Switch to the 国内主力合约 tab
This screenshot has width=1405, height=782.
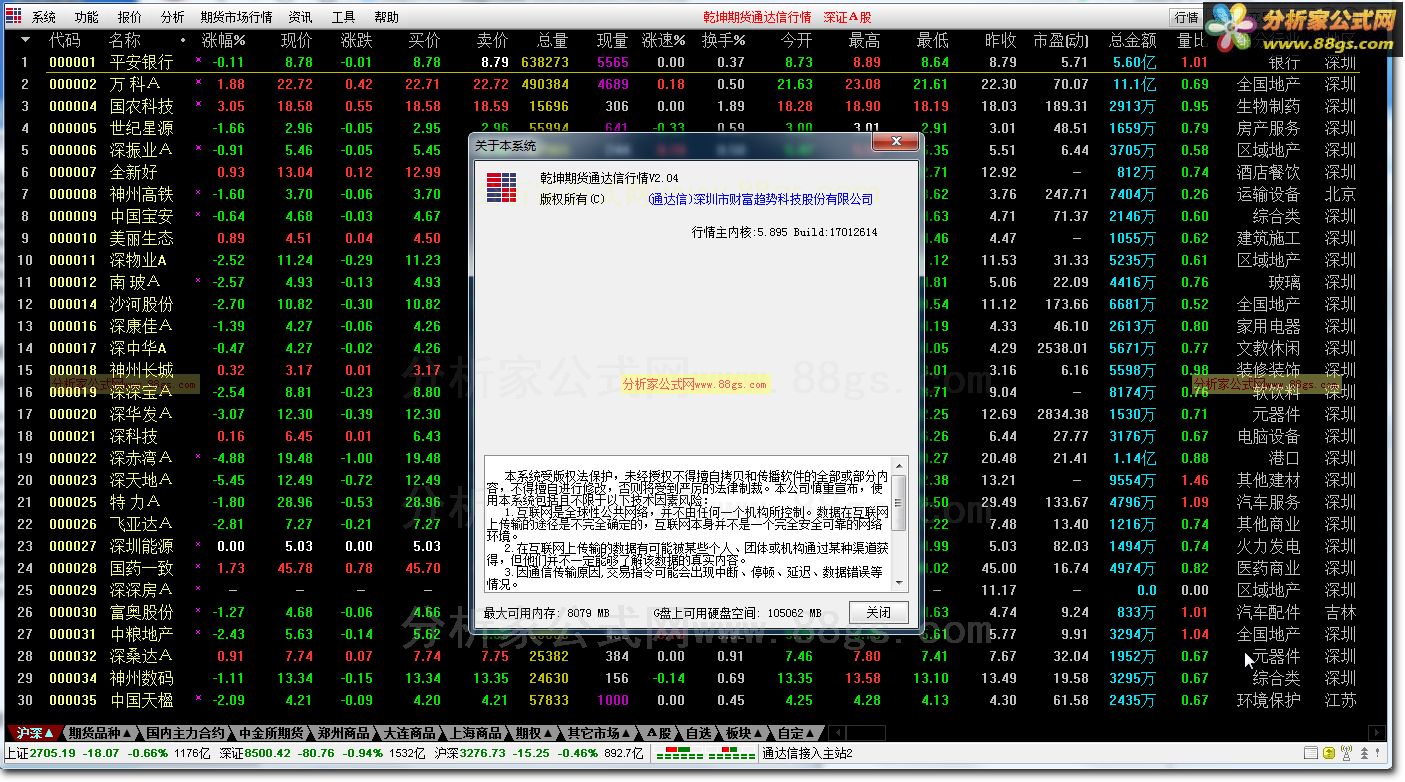click(x=185, y=733)
